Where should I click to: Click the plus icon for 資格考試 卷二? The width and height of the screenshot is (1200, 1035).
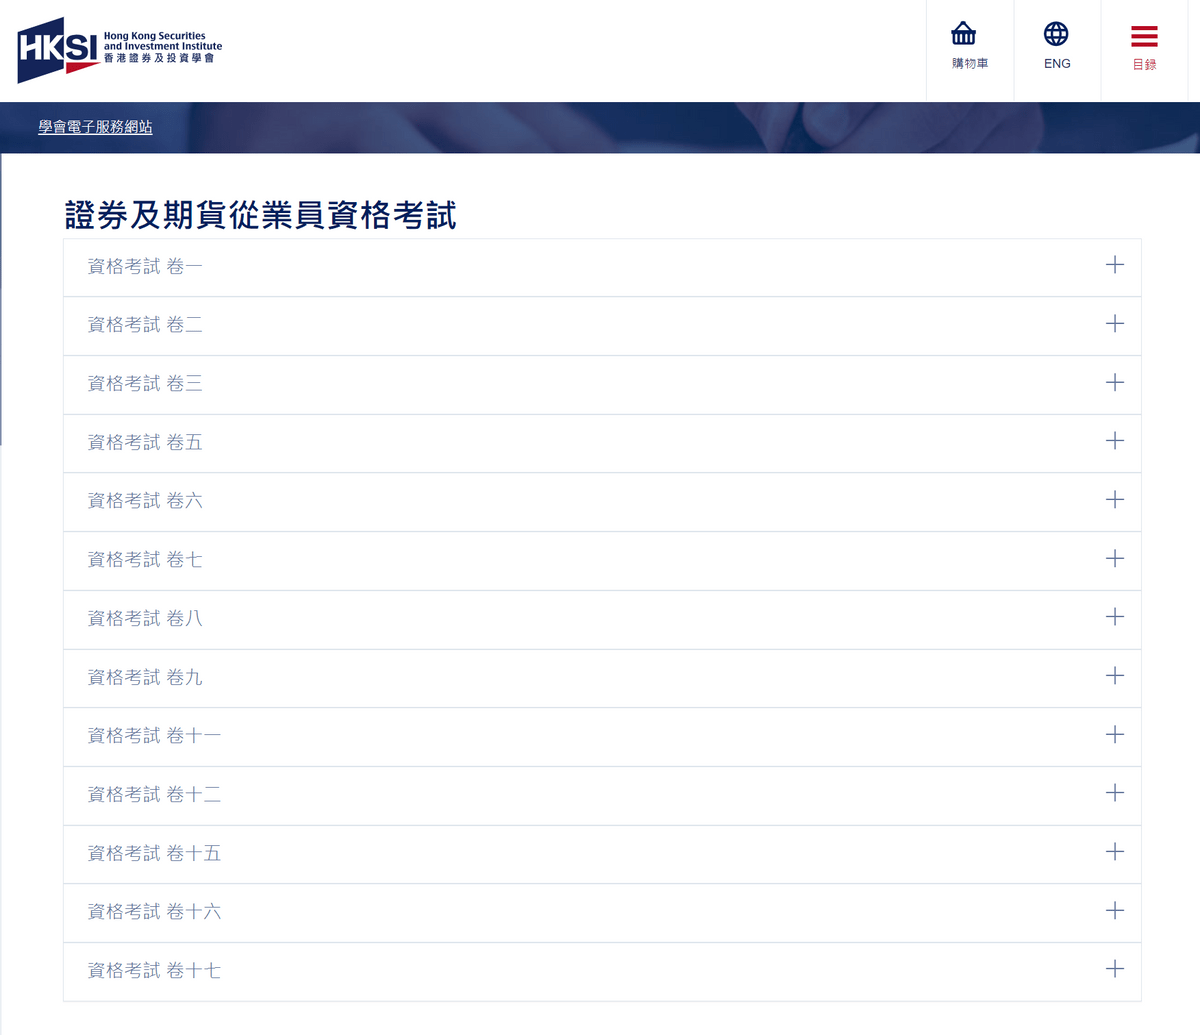pos(1114,324)
